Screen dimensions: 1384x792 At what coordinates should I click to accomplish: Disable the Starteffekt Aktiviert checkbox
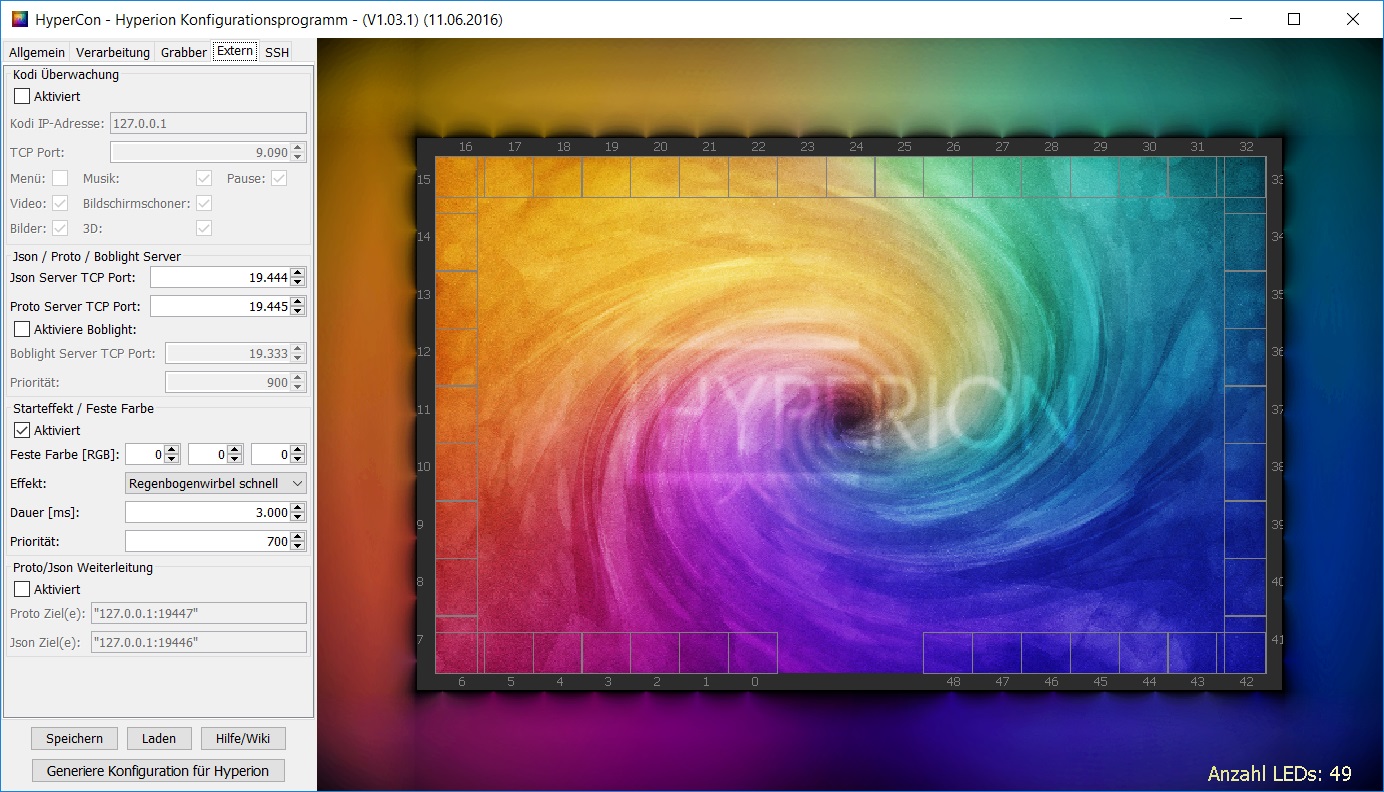point(22,430)
